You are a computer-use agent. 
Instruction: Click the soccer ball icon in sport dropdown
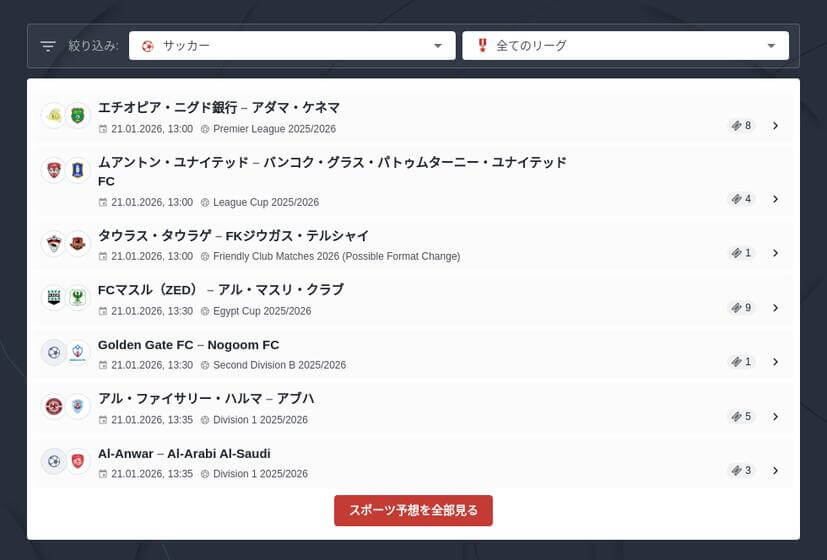148,46
